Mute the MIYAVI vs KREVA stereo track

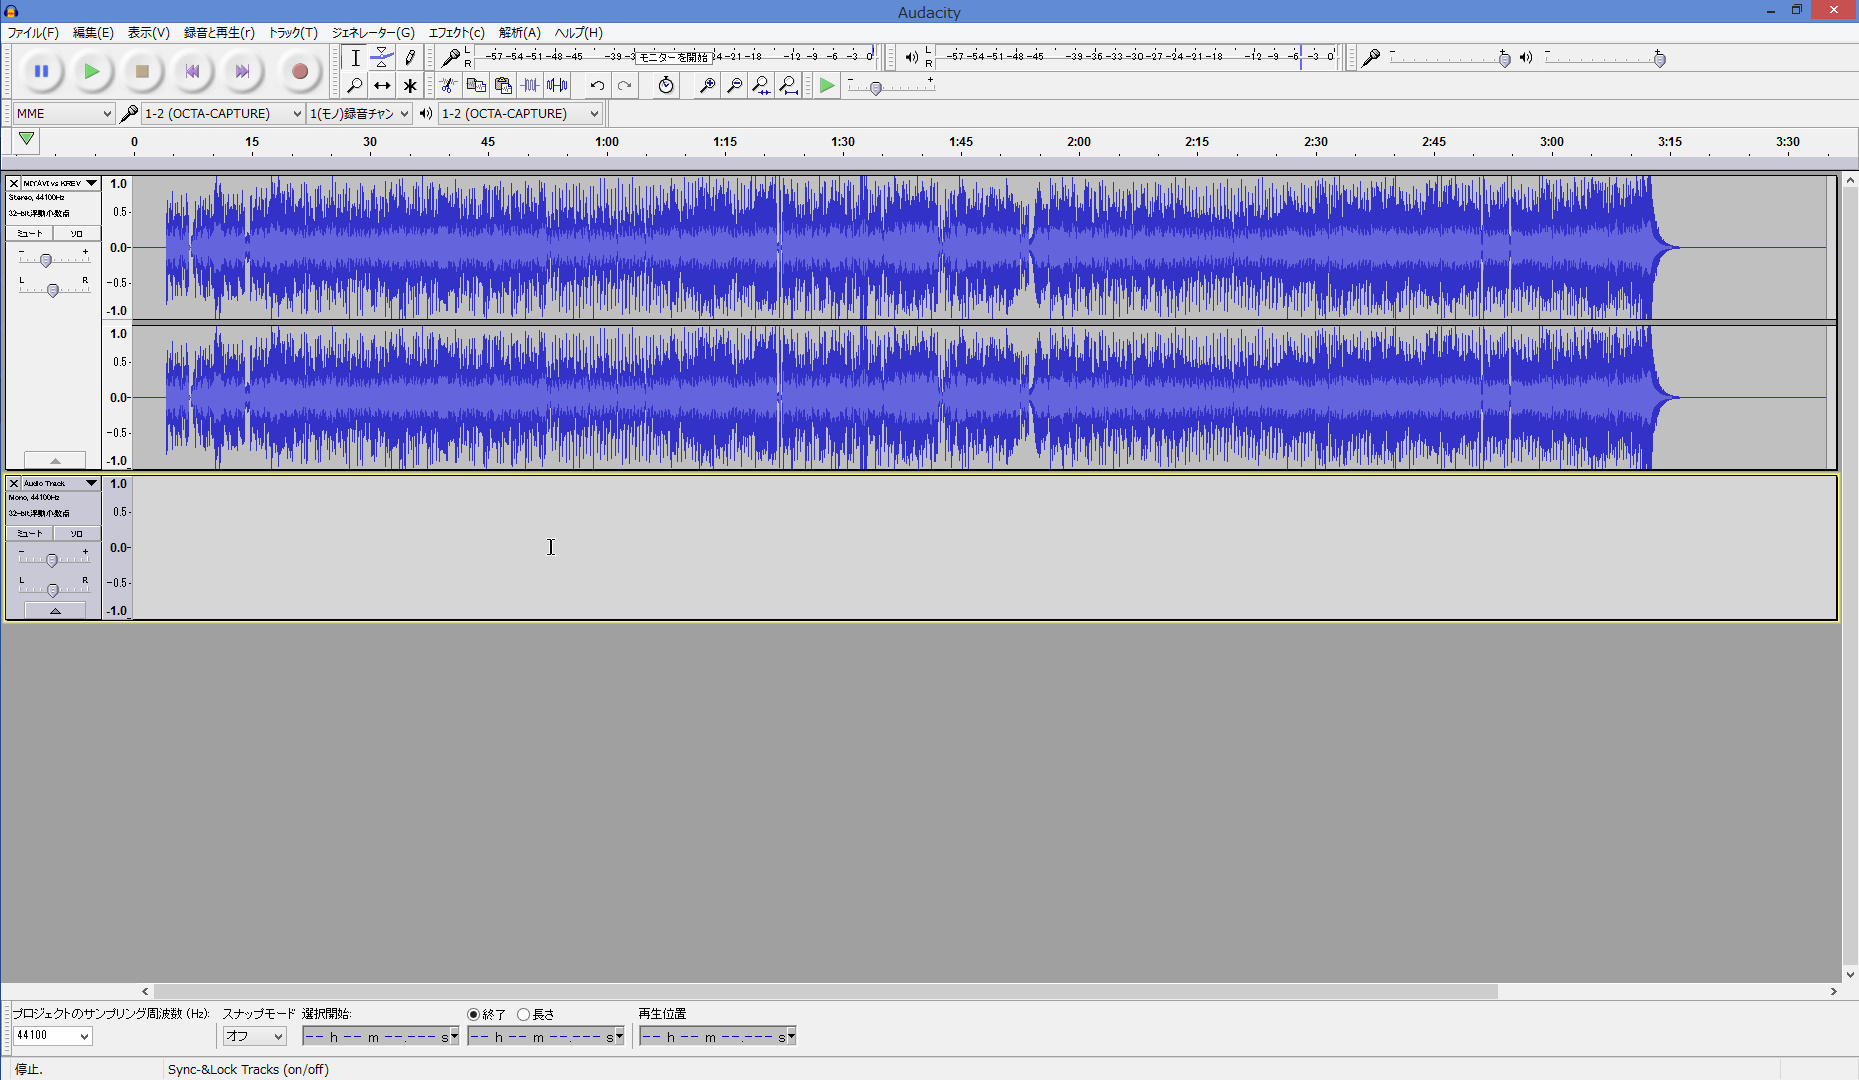(29, 233)
